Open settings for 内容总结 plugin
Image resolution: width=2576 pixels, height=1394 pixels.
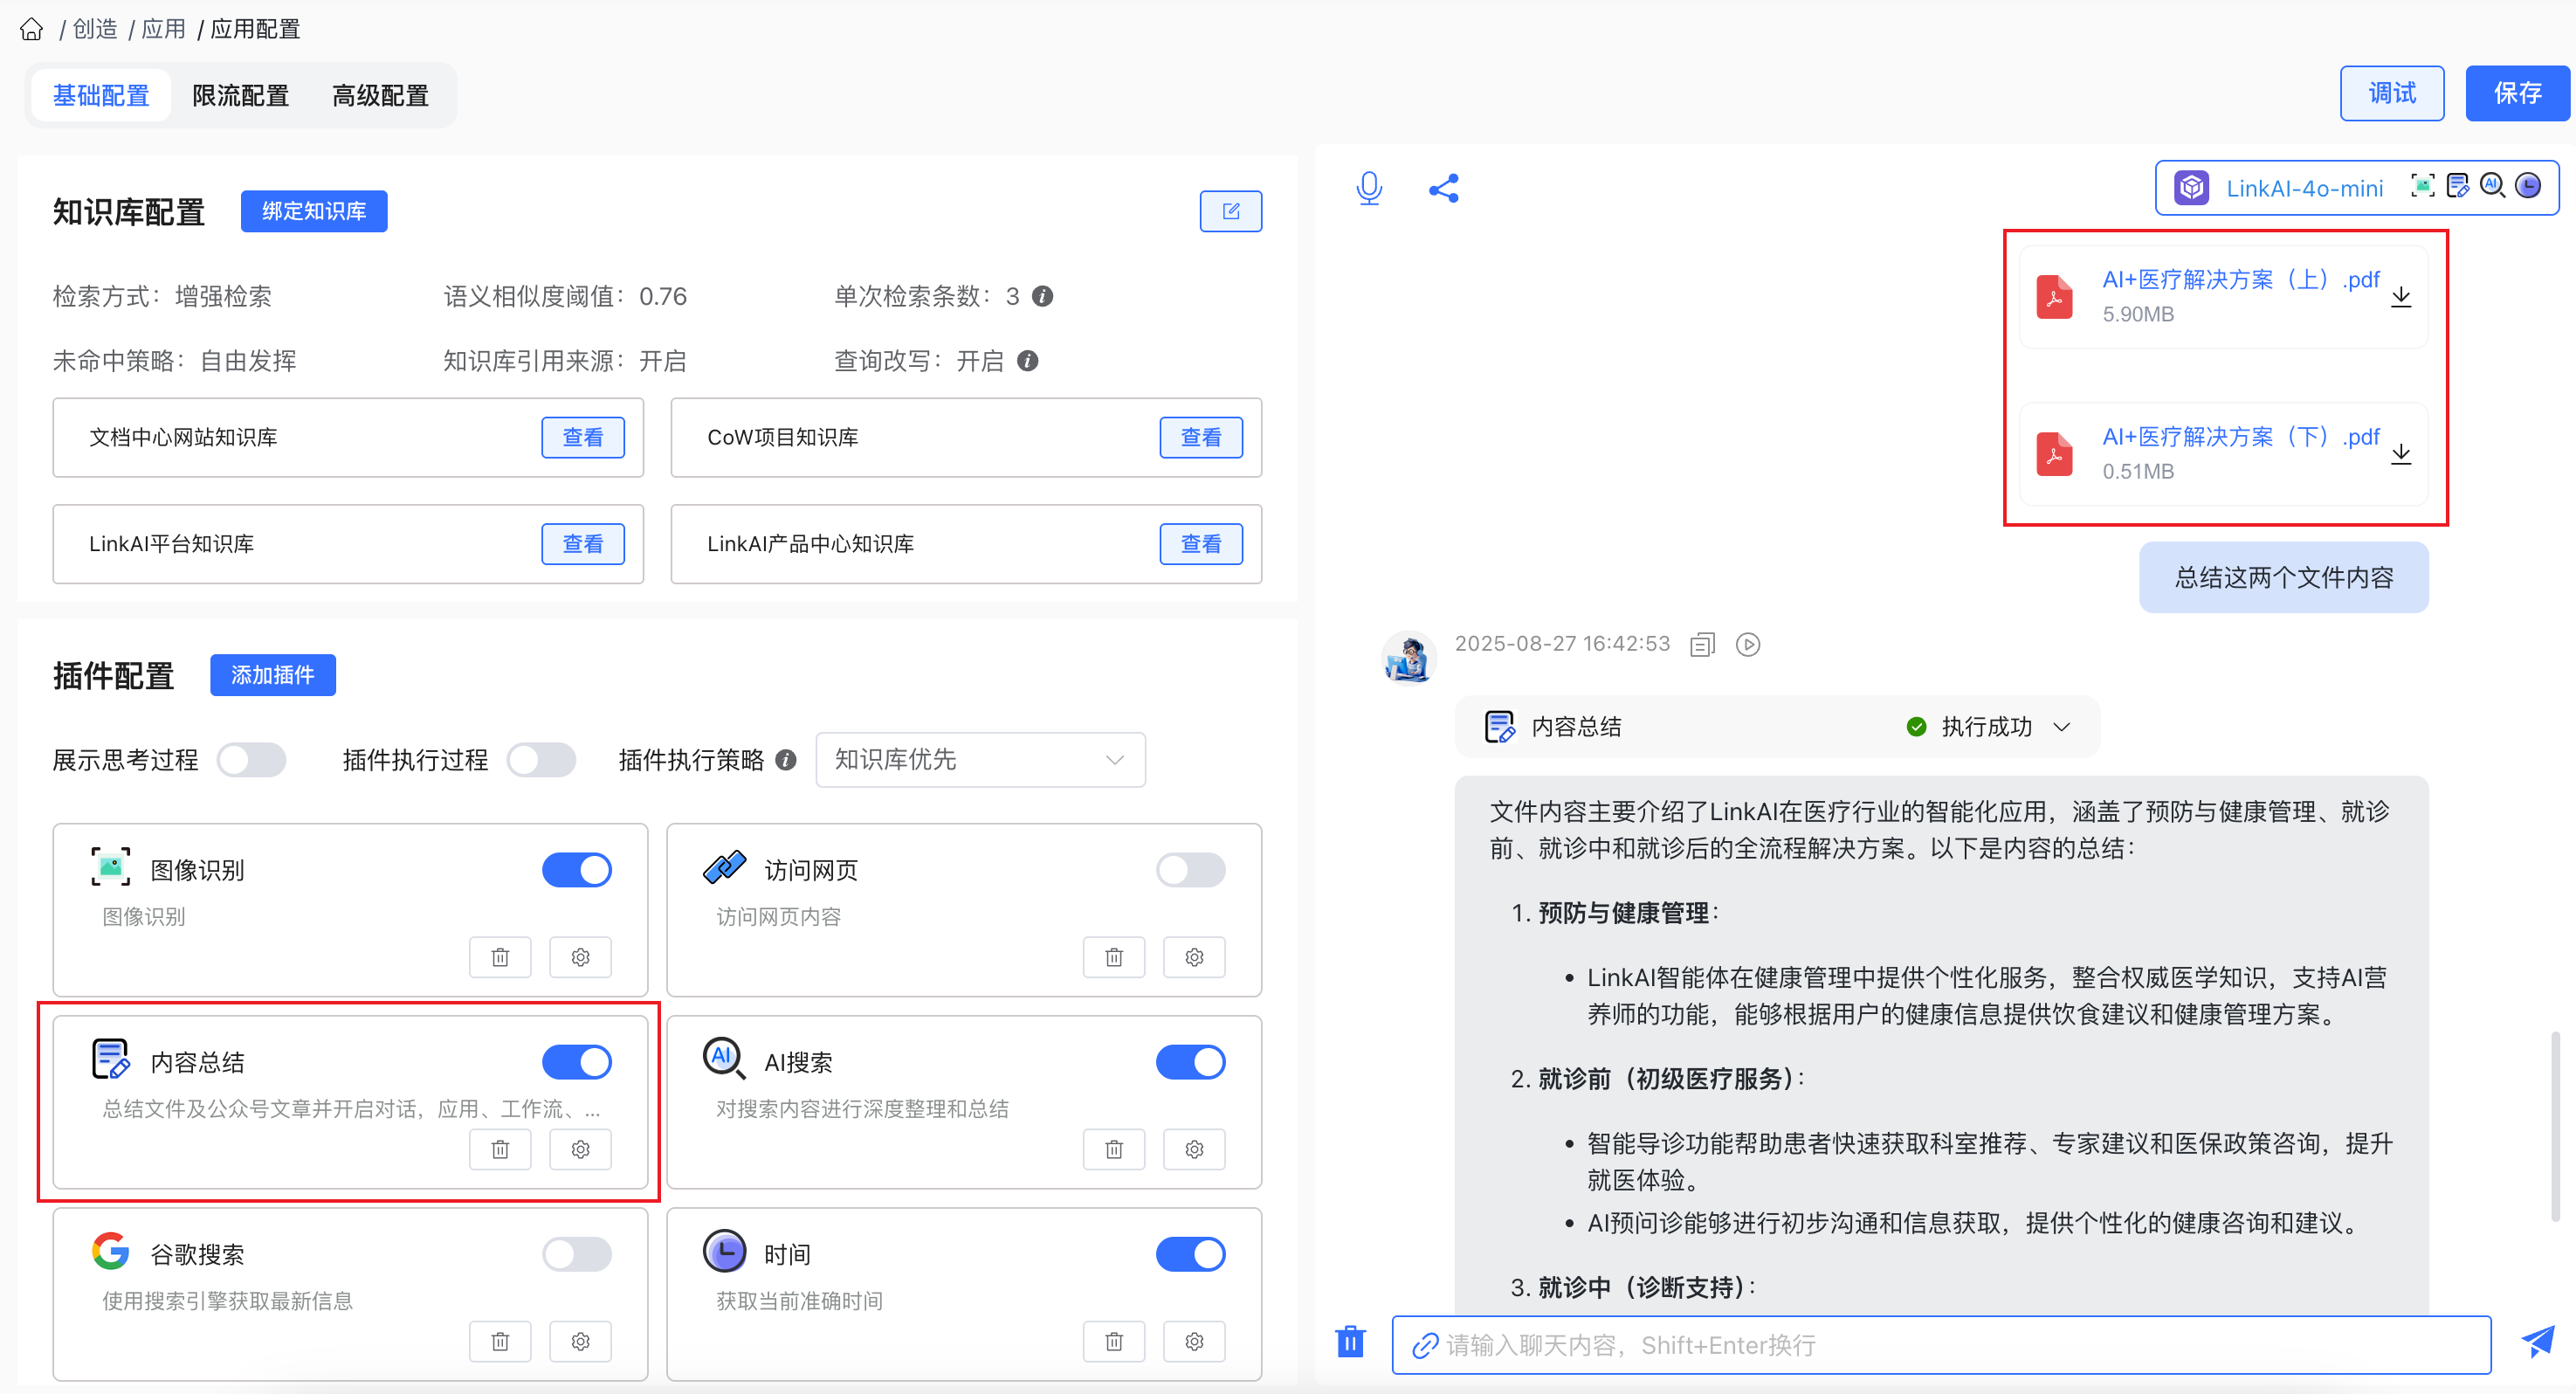pyautogui.click(x=580, y=1149)
